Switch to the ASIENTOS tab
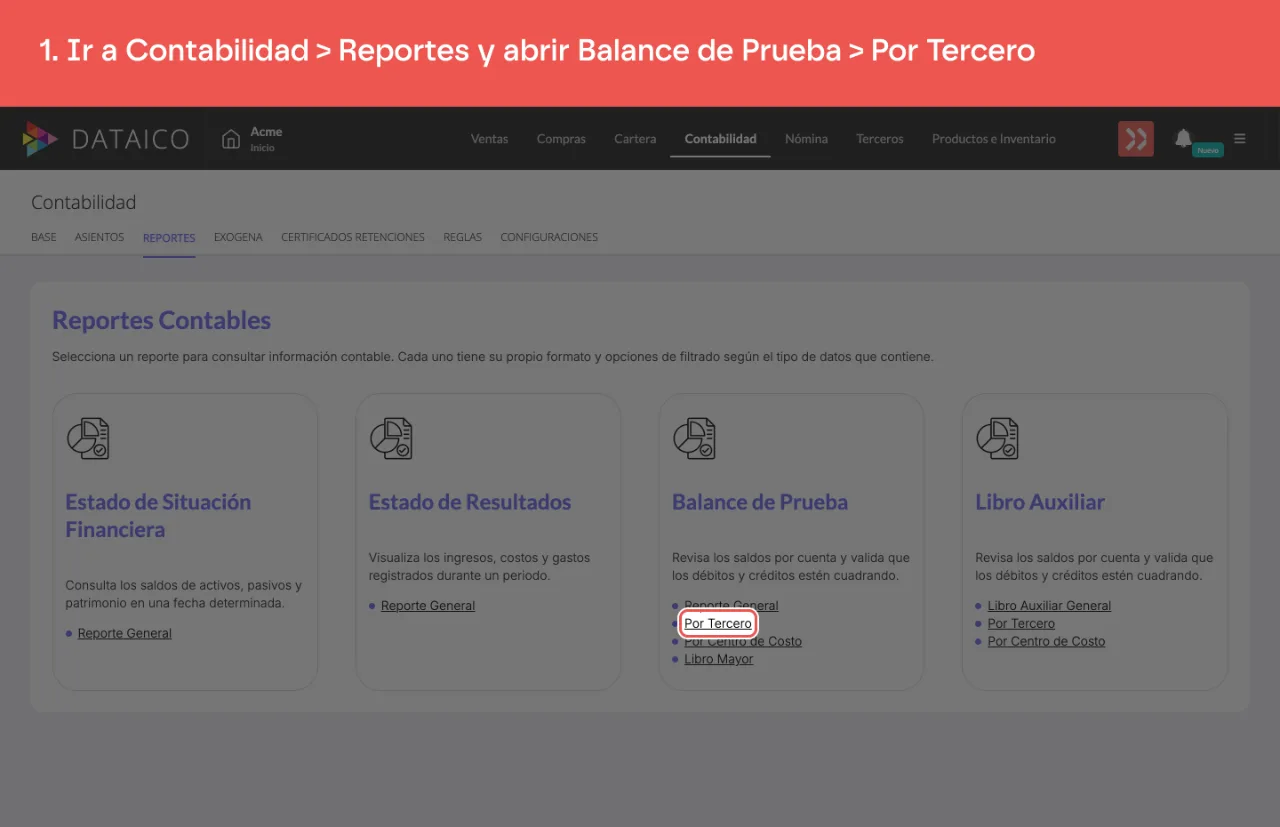The height and width of the screenshot is (827, 1280). (x=99, y=237)
